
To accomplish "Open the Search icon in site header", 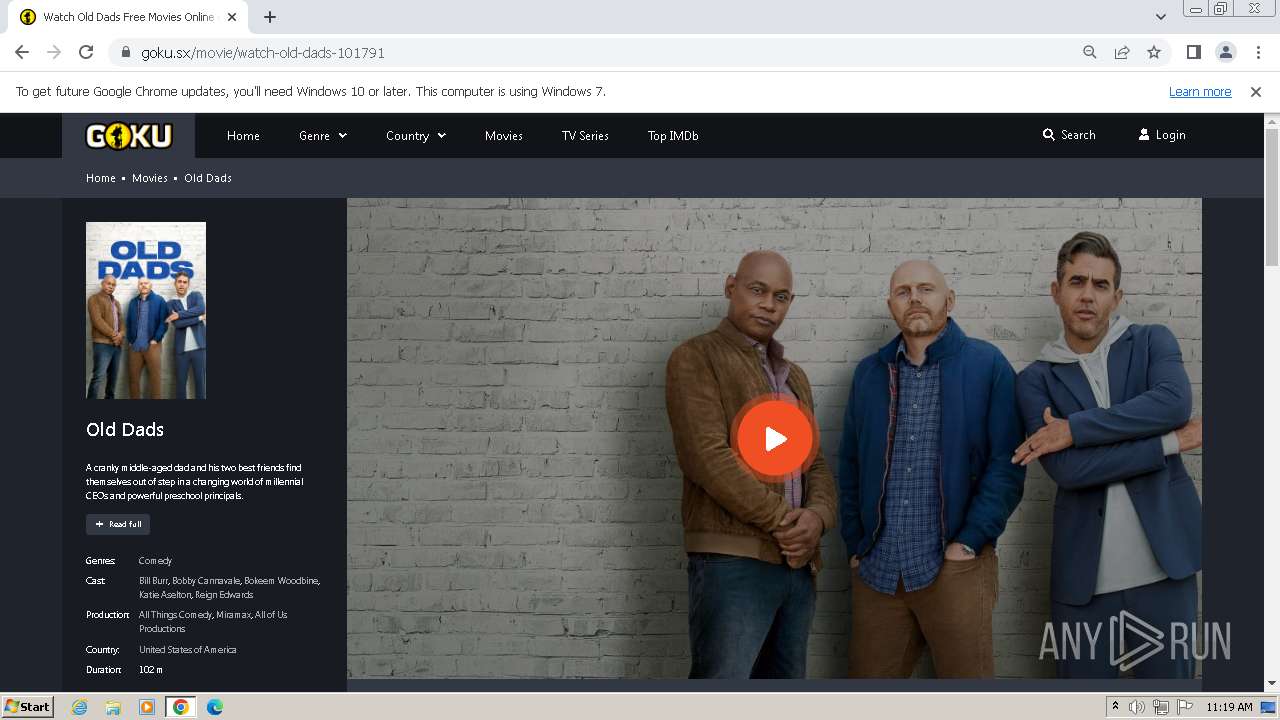I will pyautogui.click(x=1069, y=135).
